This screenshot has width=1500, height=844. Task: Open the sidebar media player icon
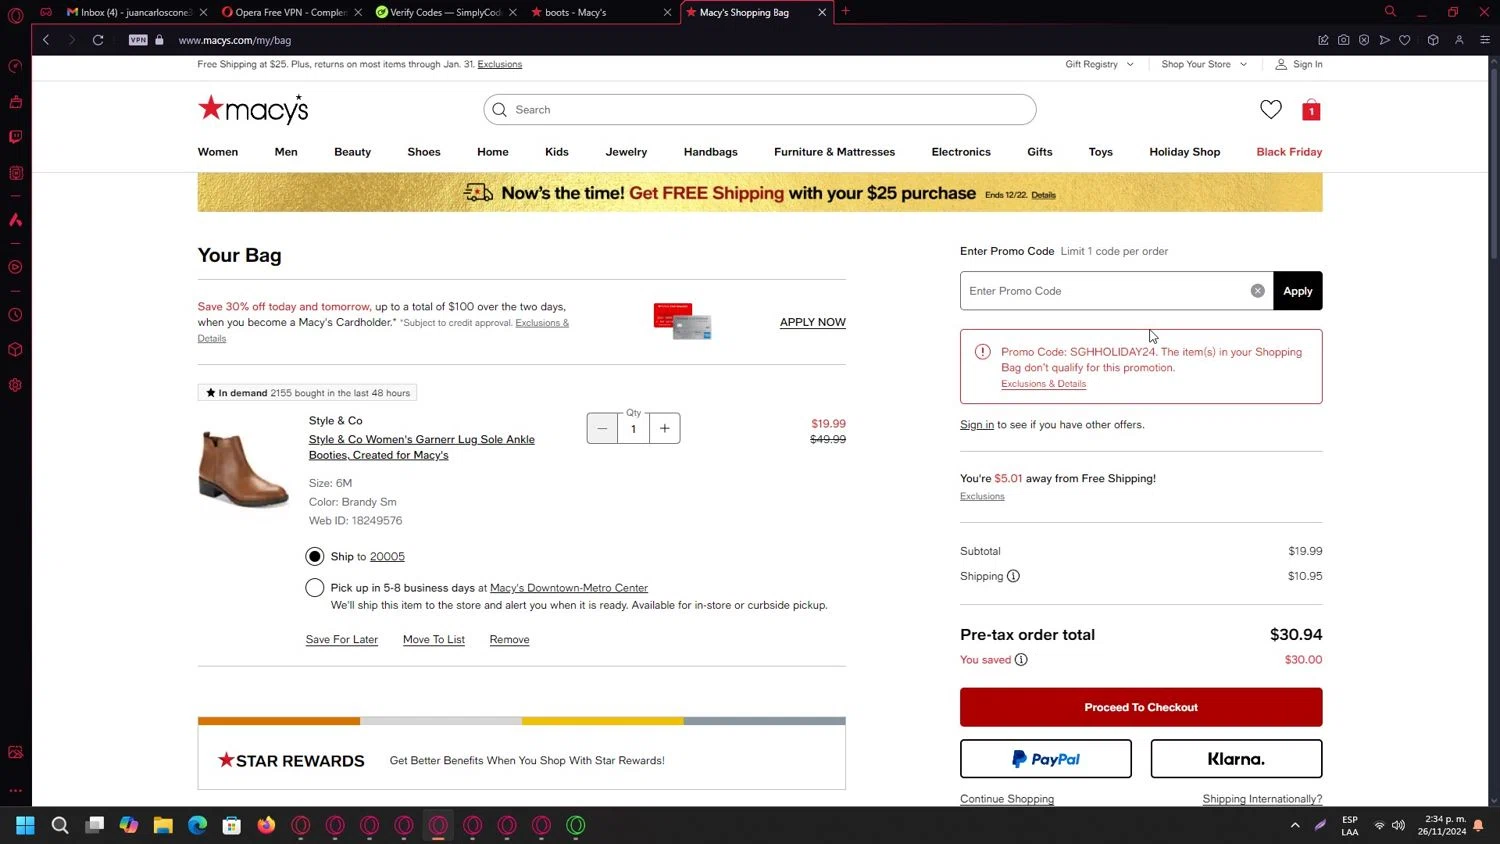[x=15, y=267]
